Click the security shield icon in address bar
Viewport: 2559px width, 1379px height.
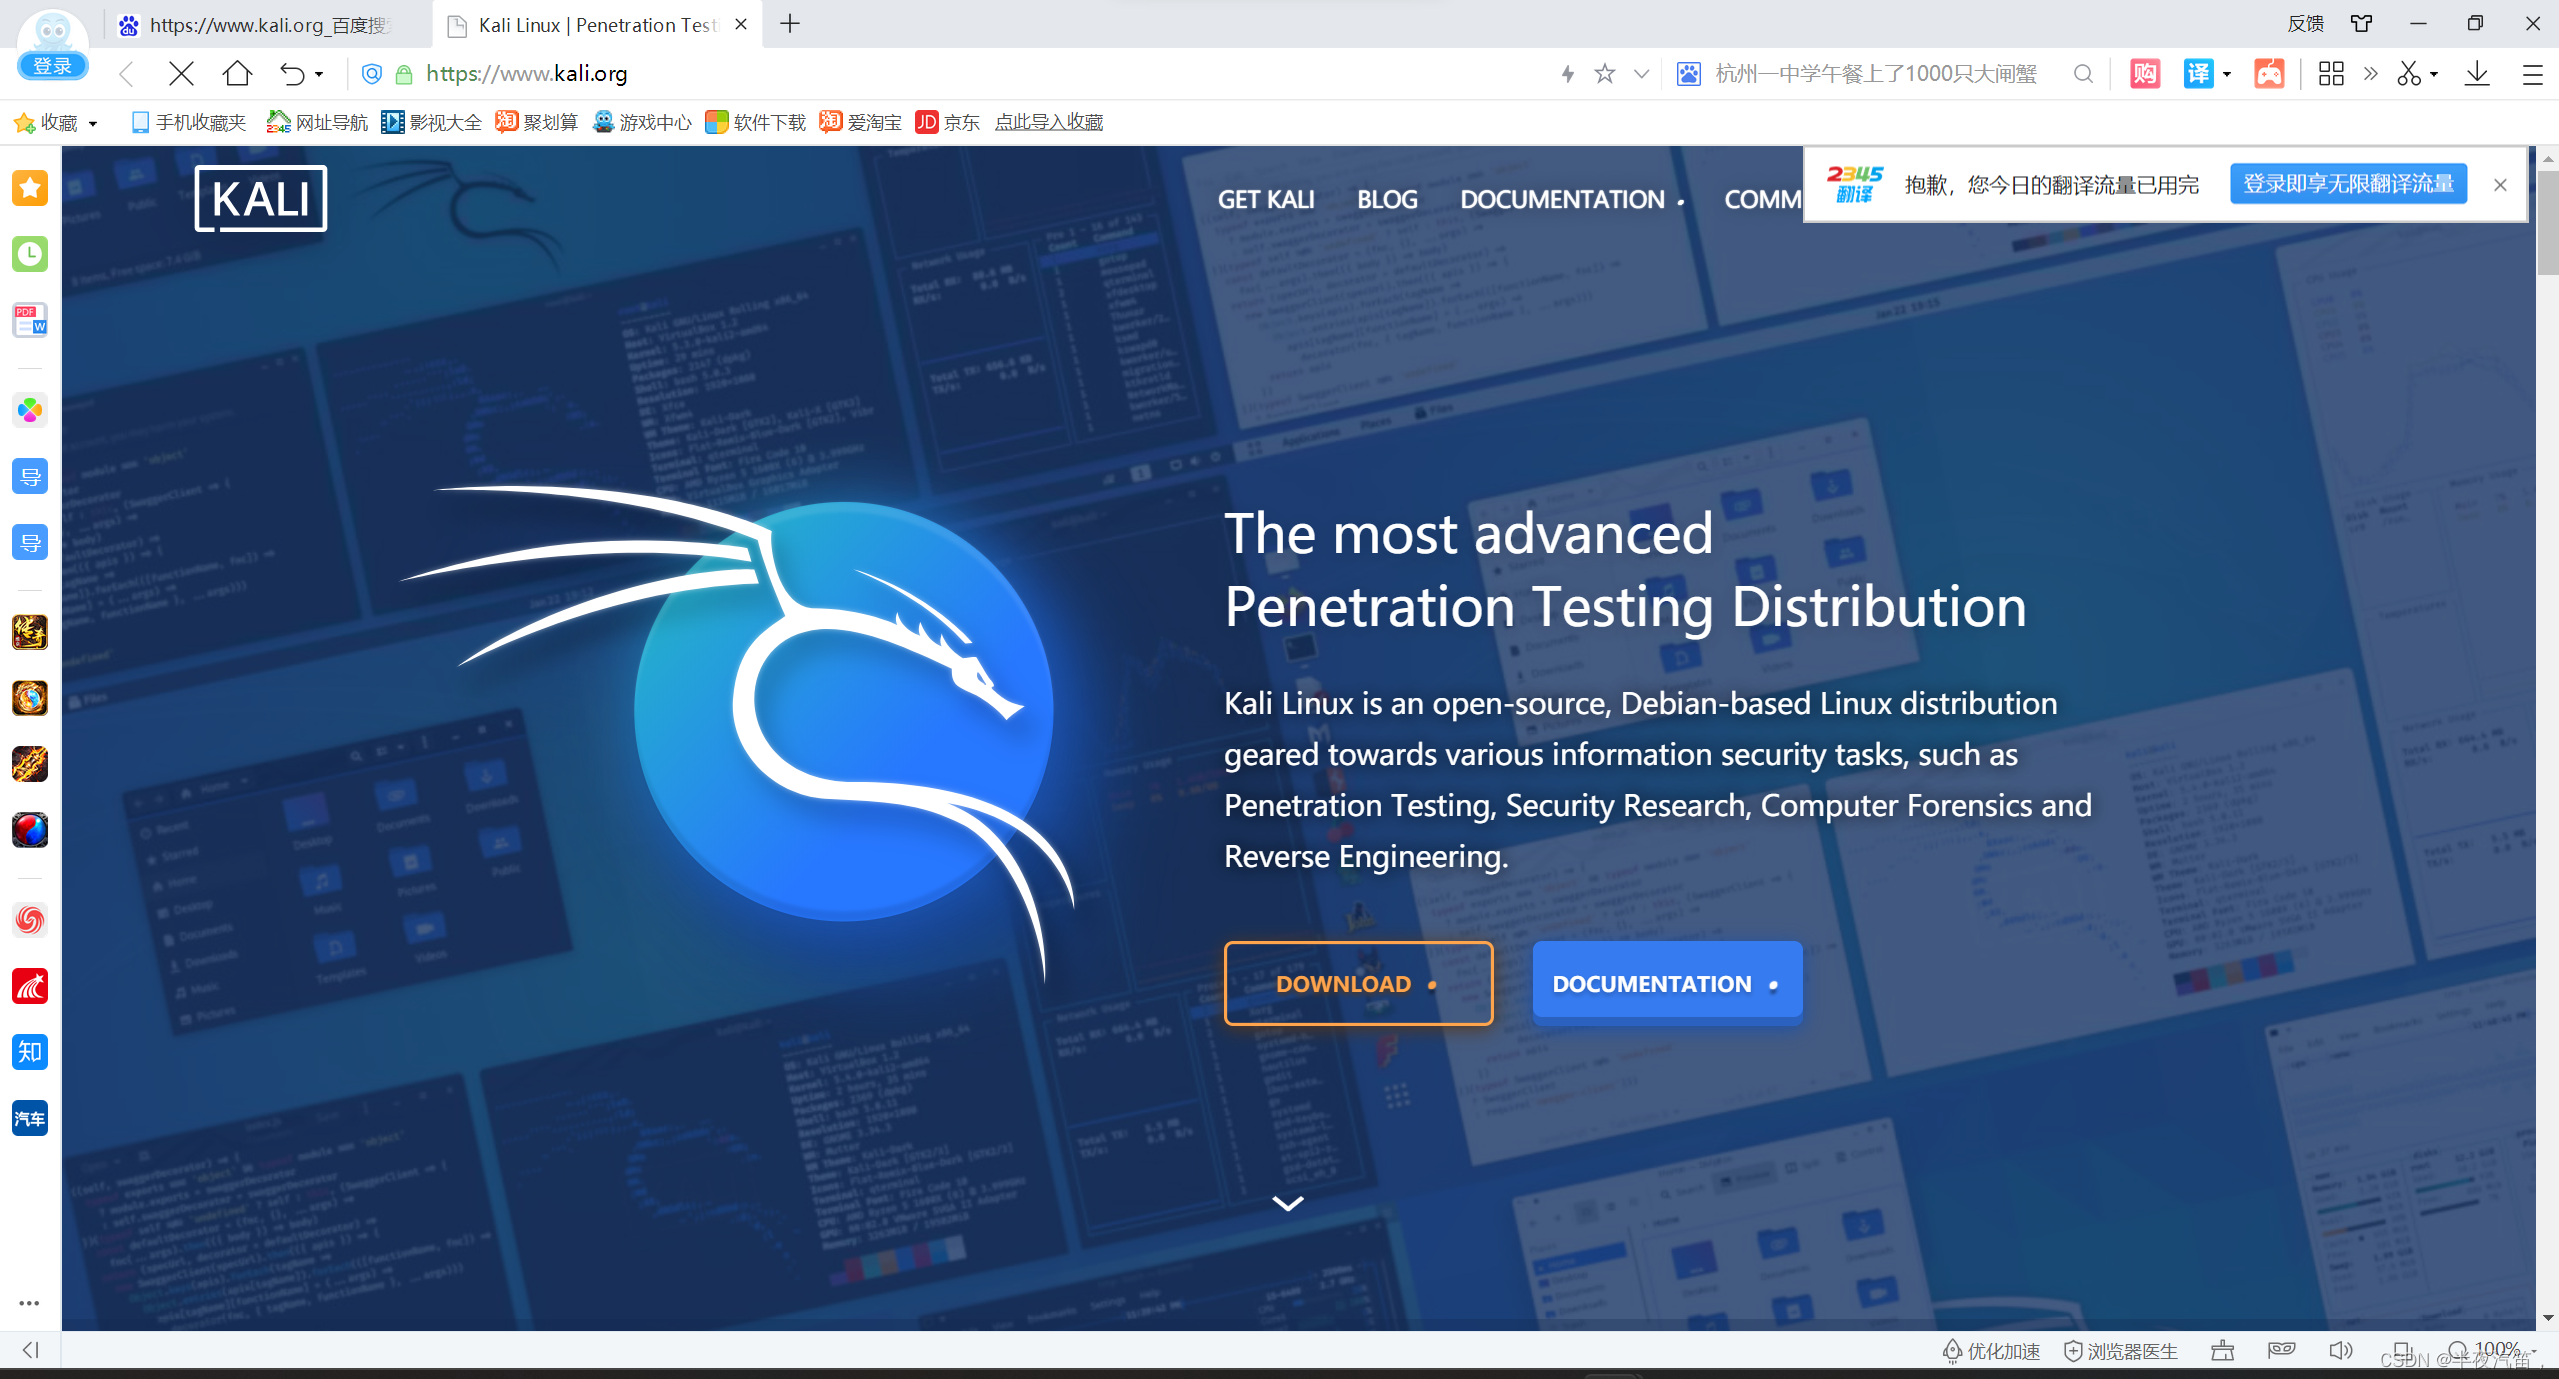click(x=371, y=73)
